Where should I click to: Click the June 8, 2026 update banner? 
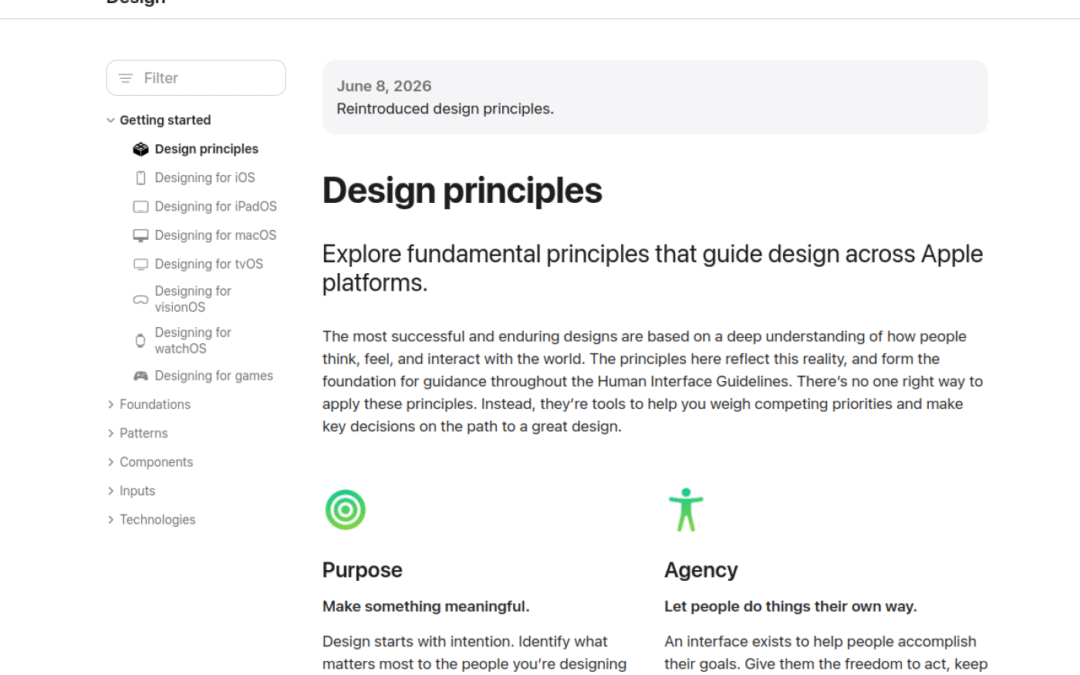(655, 97)
